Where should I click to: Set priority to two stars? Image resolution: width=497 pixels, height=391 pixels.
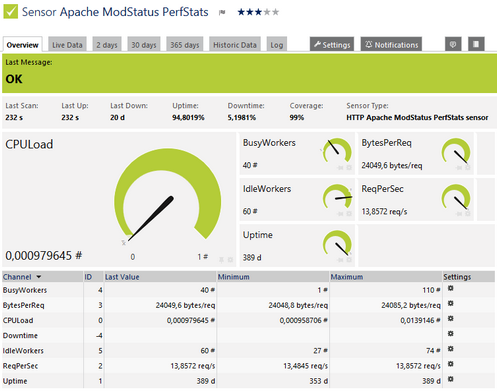(x=249, y=12)
